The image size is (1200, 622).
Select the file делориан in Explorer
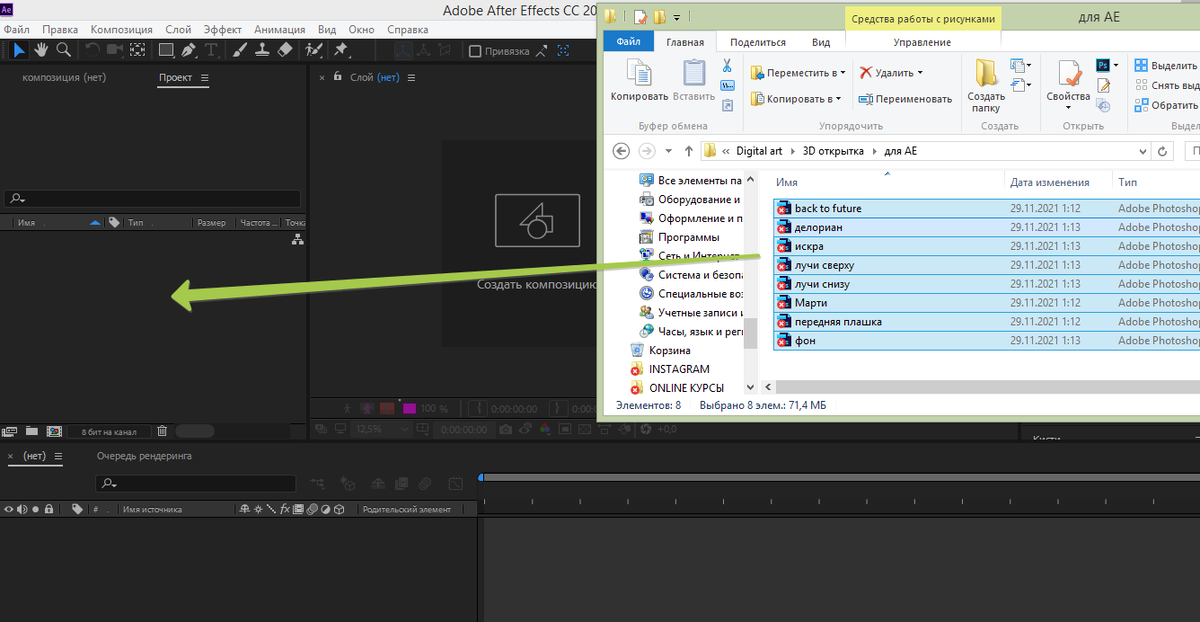[x=986, y=227]
